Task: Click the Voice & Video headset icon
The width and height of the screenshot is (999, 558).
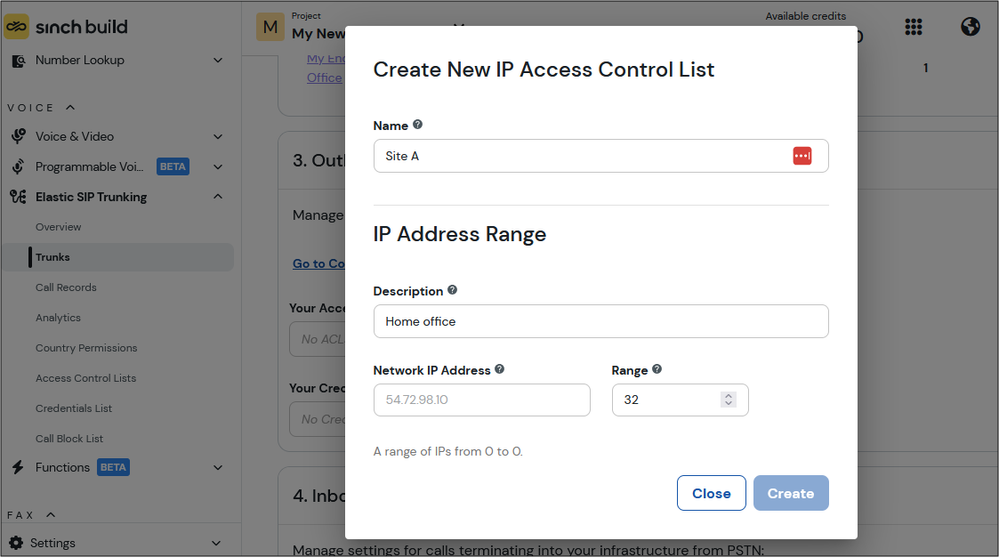Action: [18, 136]
